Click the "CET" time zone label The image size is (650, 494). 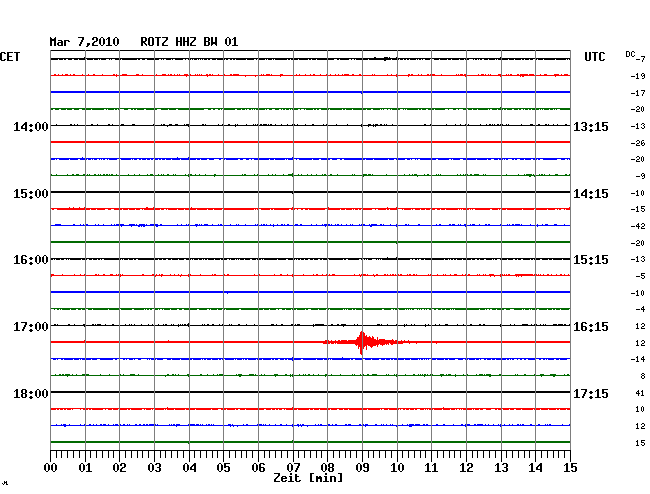pos(10,57)
